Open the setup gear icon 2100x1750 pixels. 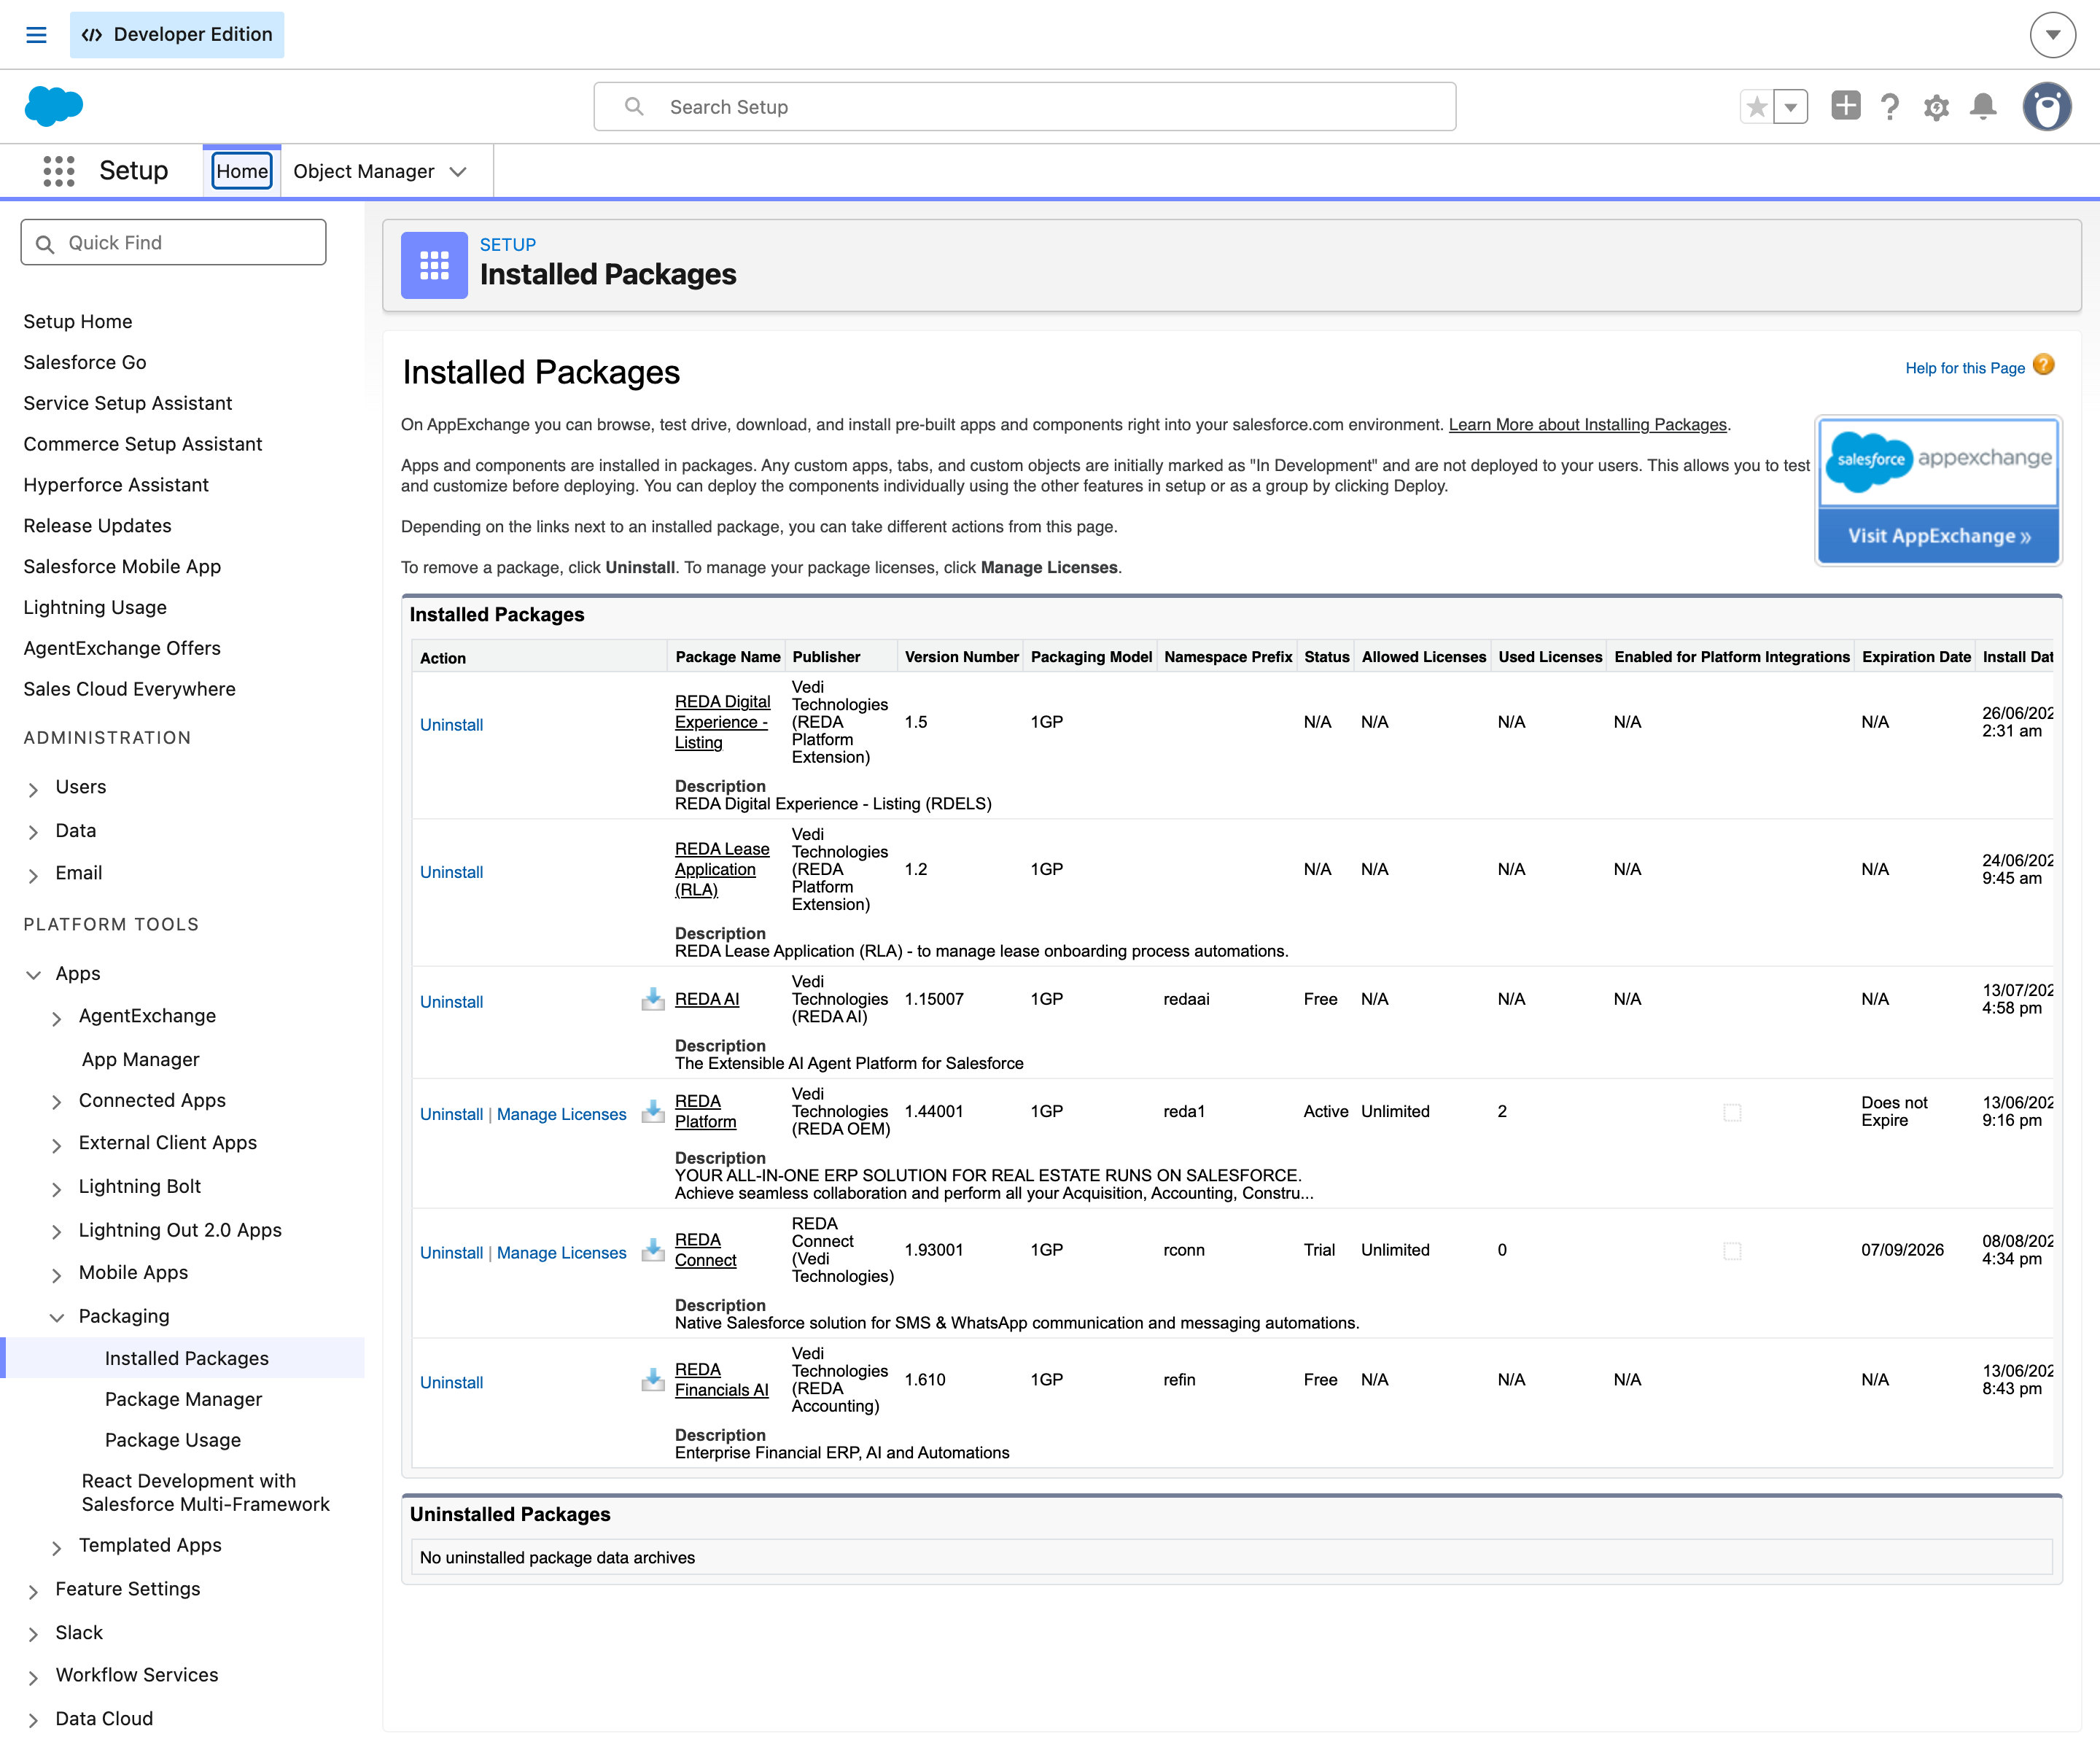point(1936,106)
